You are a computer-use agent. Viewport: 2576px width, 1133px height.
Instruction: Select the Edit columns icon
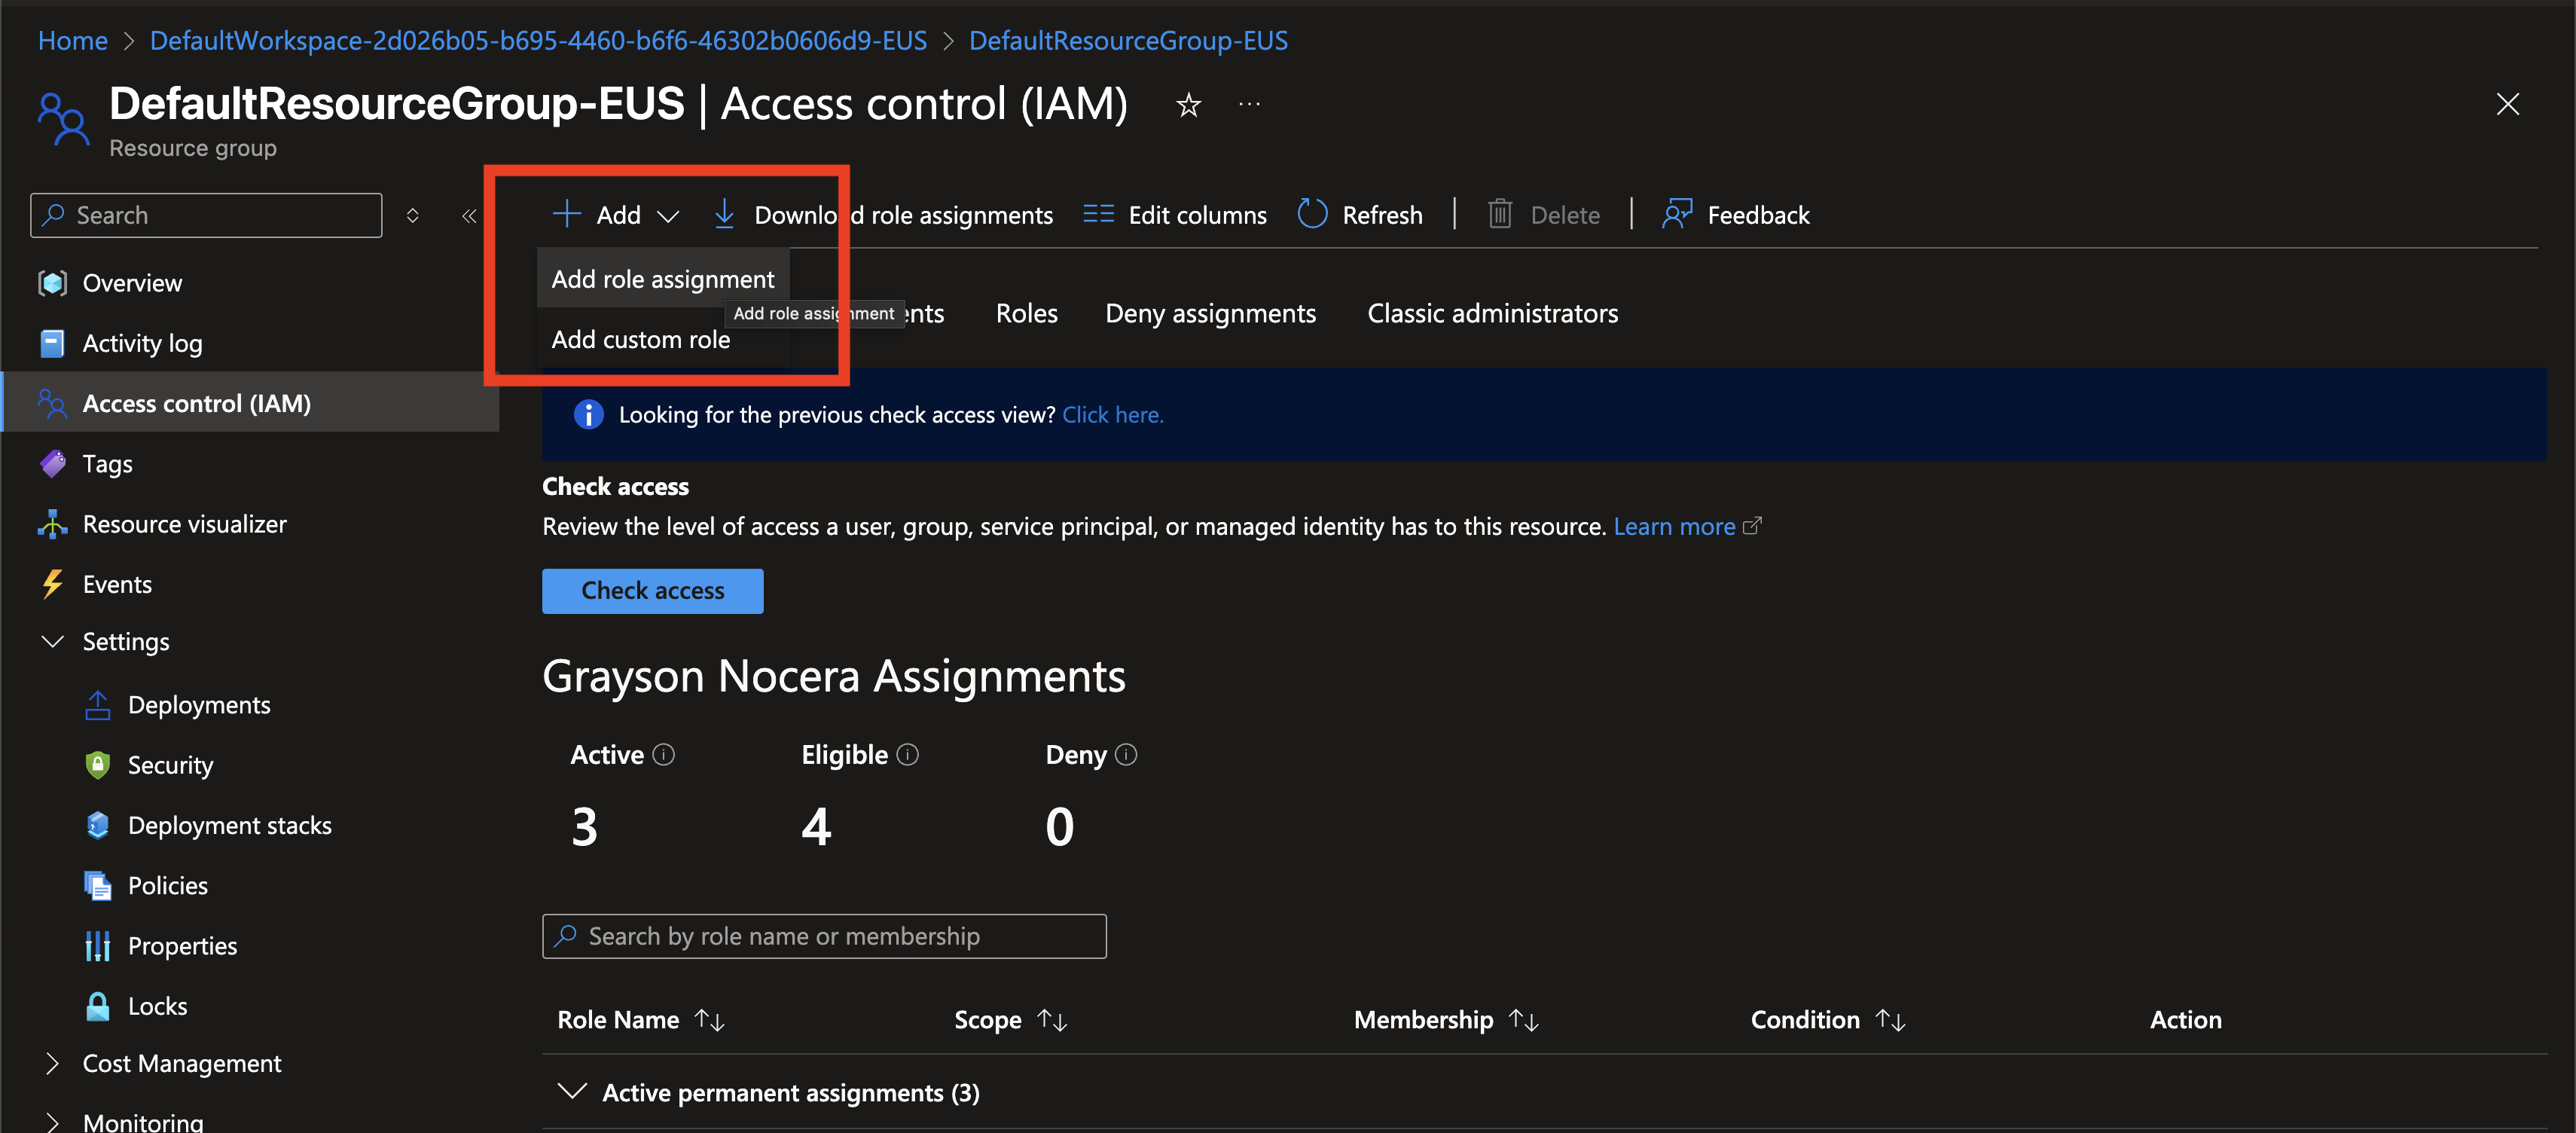[1097, 213]
